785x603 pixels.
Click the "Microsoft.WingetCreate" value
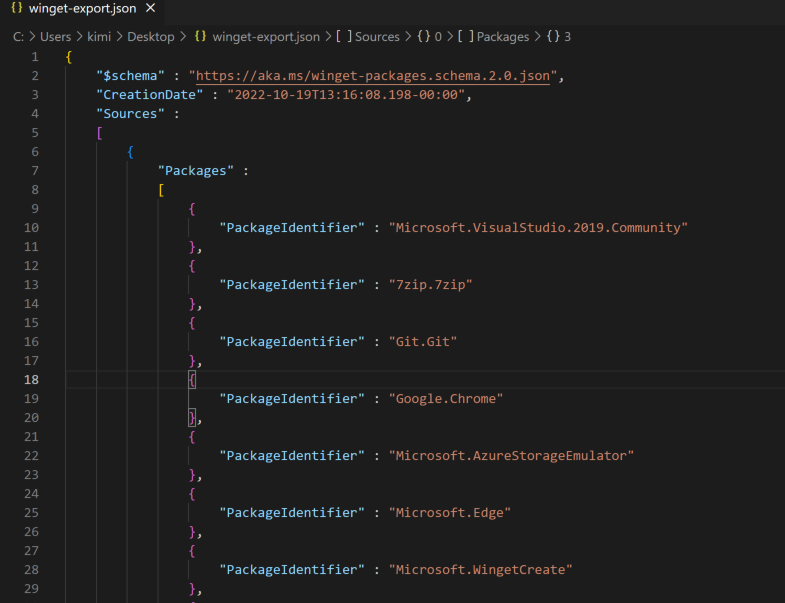481,570
